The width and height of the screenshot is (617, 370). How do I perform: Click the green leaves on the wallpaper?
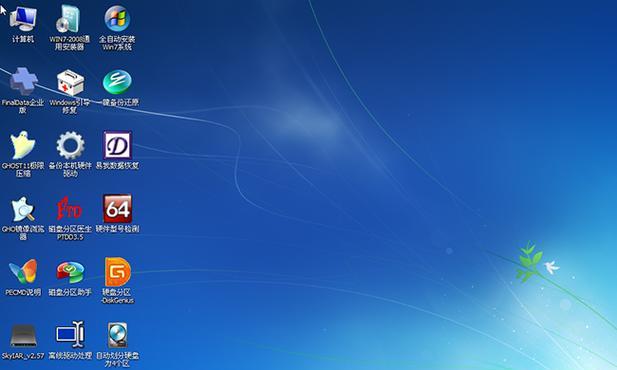pyautogui.click(x=528, y=262)
